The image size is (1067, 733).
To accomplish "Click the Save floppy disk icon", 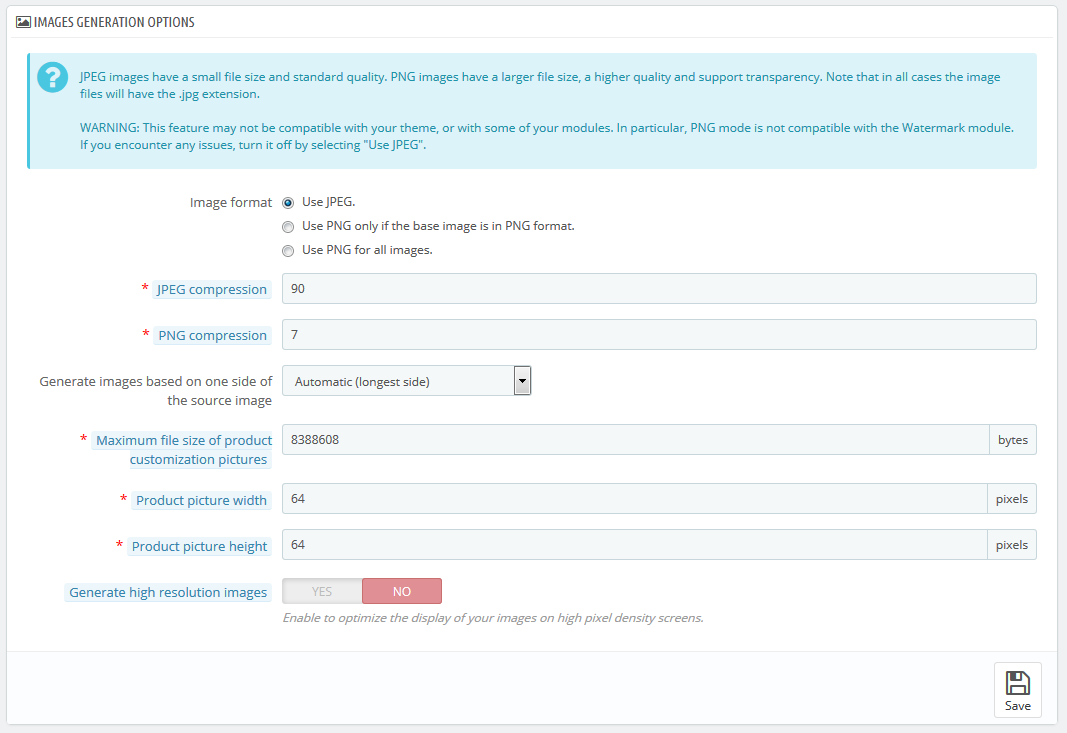I will pos(1017,683).
